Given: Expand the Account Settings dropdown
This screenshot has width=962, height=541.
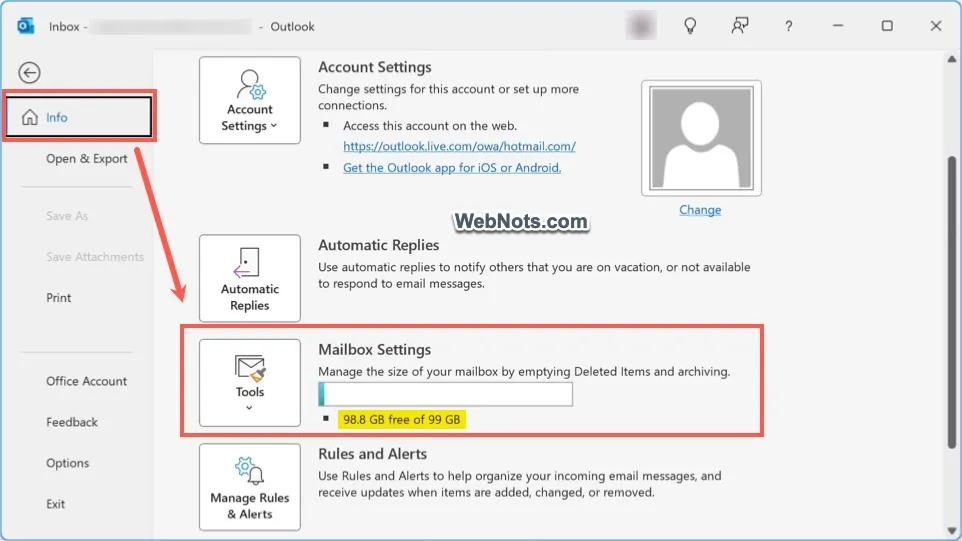Looking at the screenshot, I should 250,100.
